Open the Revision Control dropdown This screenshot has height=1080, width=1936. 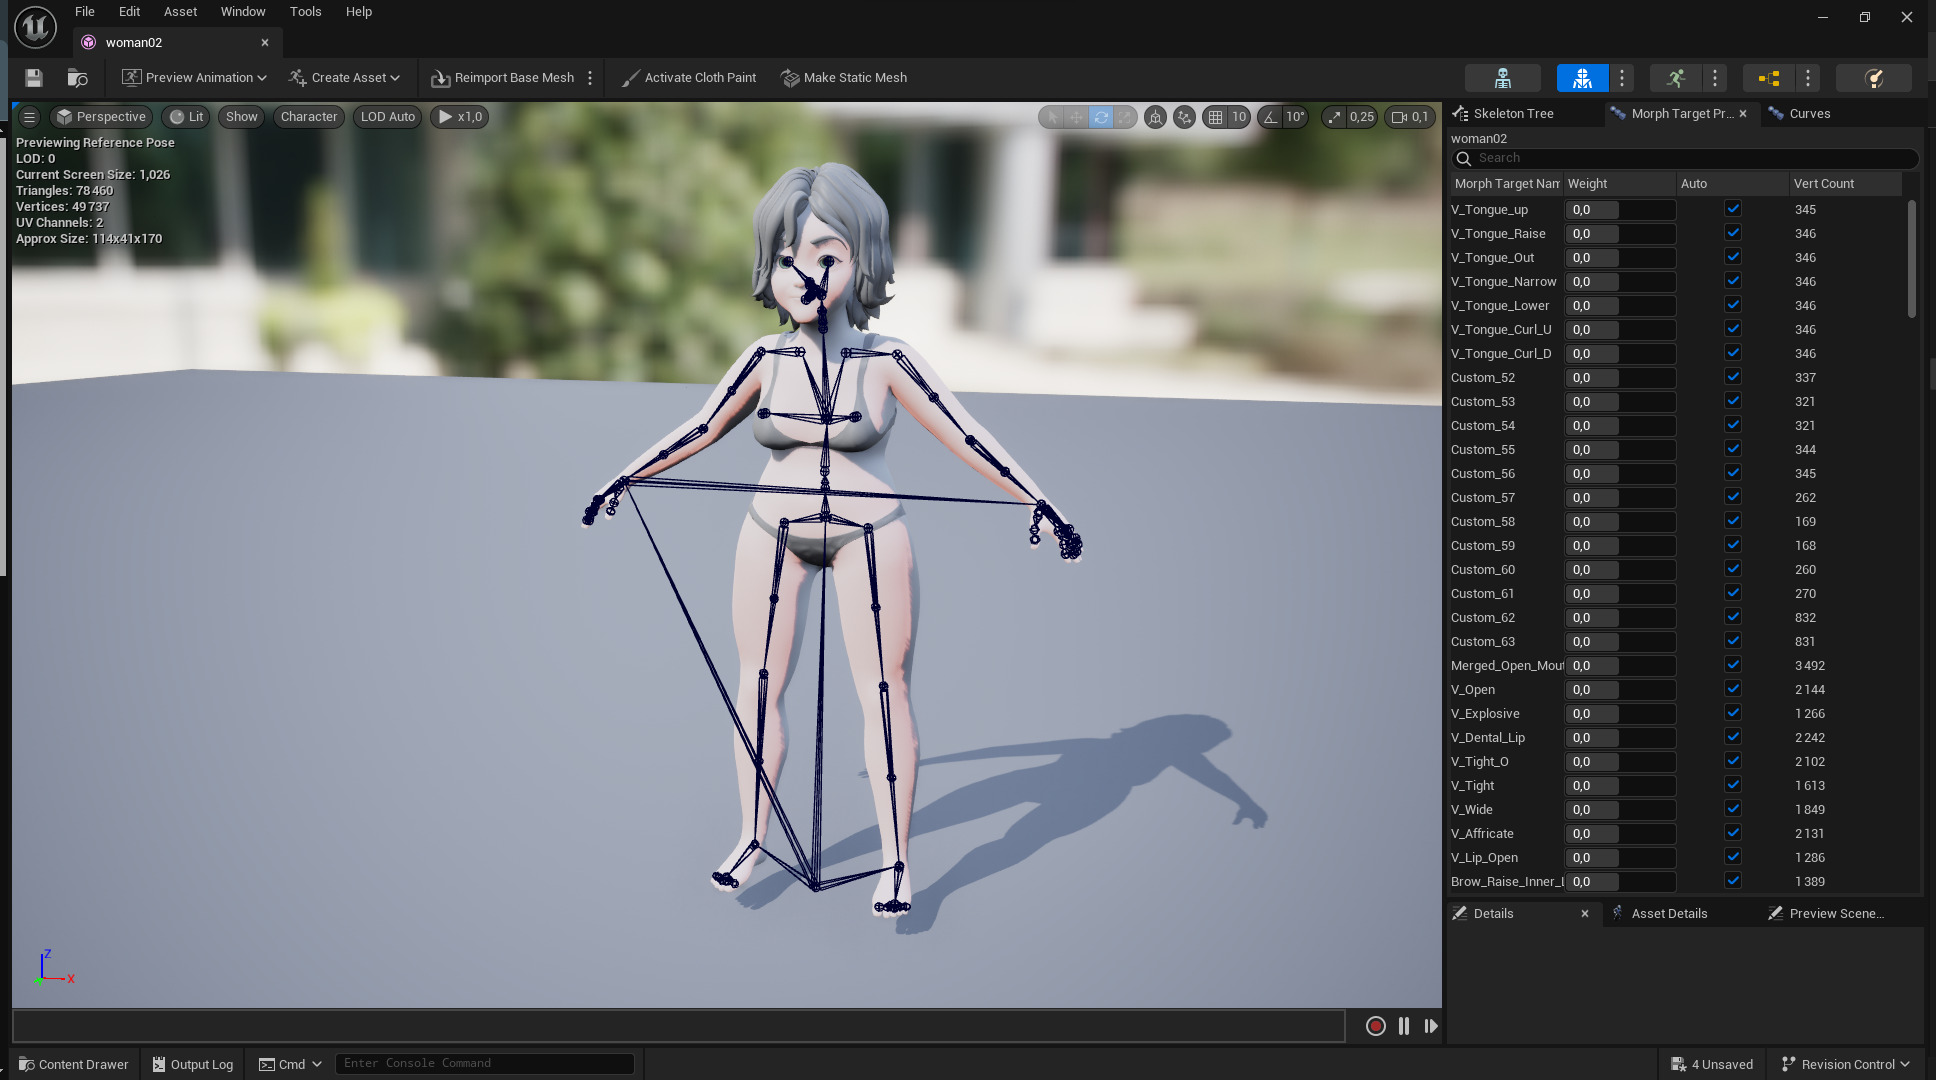tap(1846, 1064)
